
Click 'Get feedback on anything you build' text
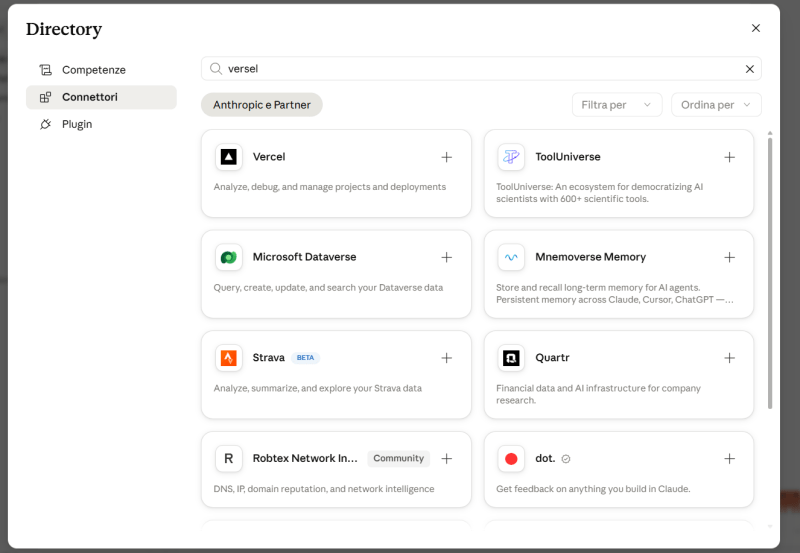[593, 489]
